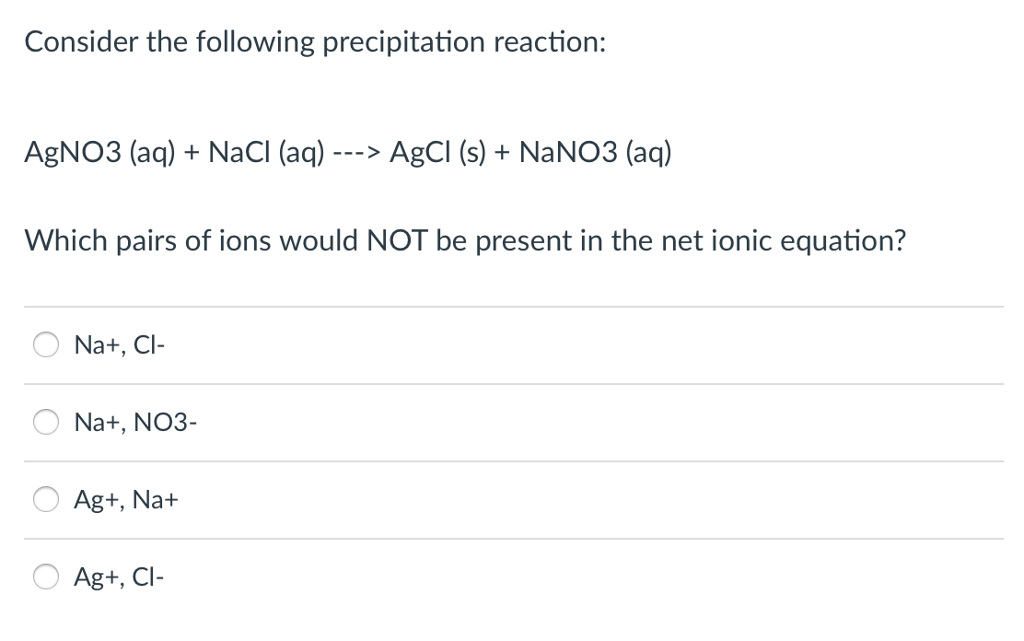This screenshot has height=641, width=1024.
Task: Click the chemical equation with AgNO3
Action: [x=347, y=152]
